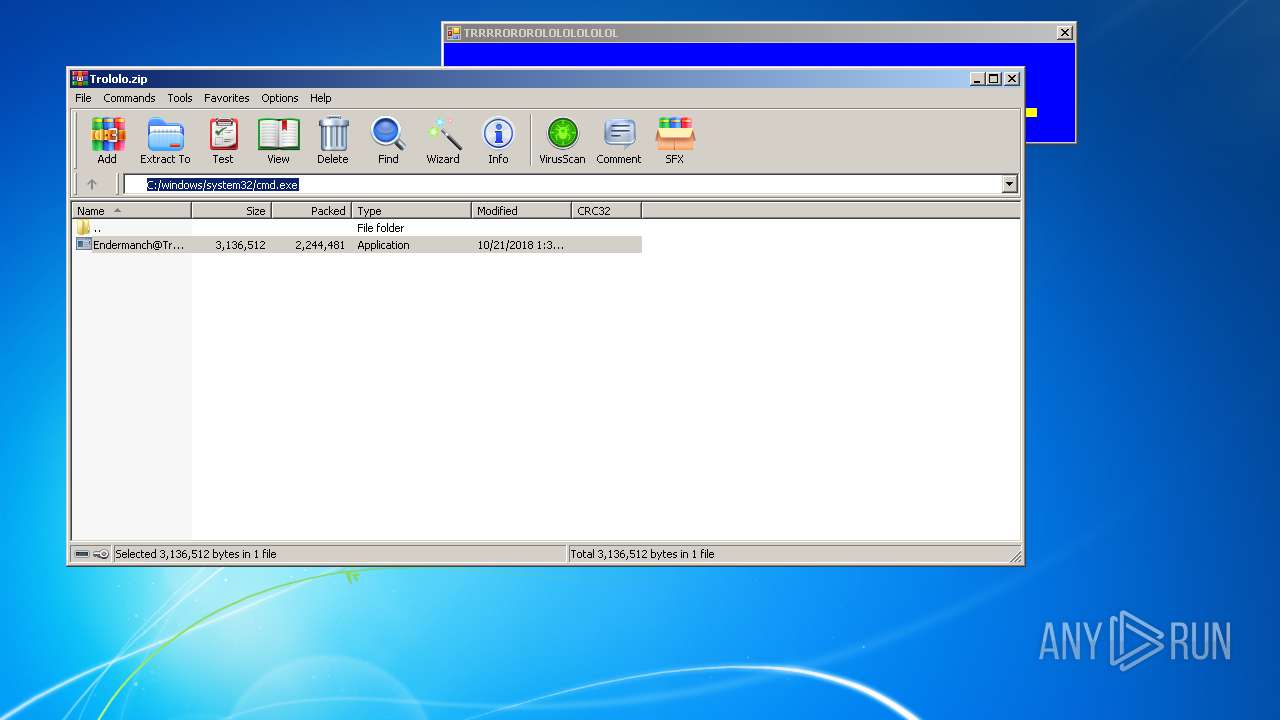This screenshot has height=720, width=1280.
Task: Click 'Total 3,136,512 bytes' status text
Action: pyautogui.click(x=642, y=554)
